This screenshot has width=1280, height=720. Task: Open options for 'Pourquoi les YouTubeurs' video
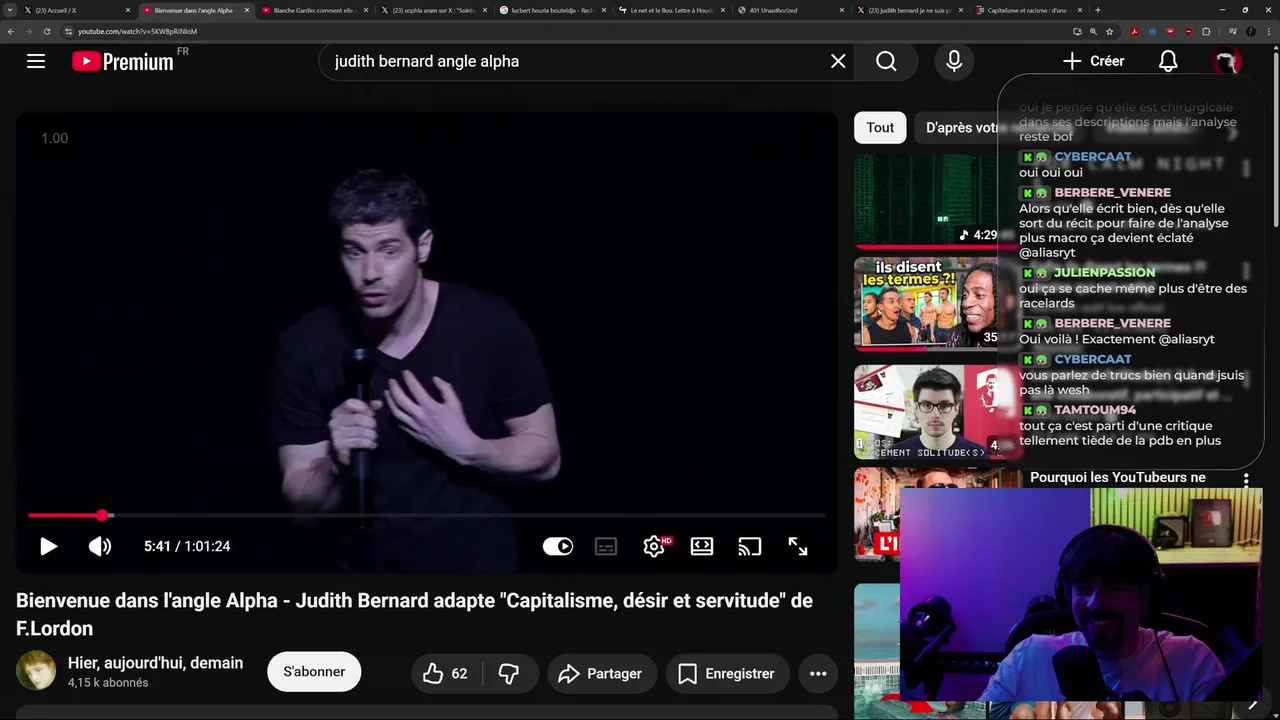(1246, 479)
